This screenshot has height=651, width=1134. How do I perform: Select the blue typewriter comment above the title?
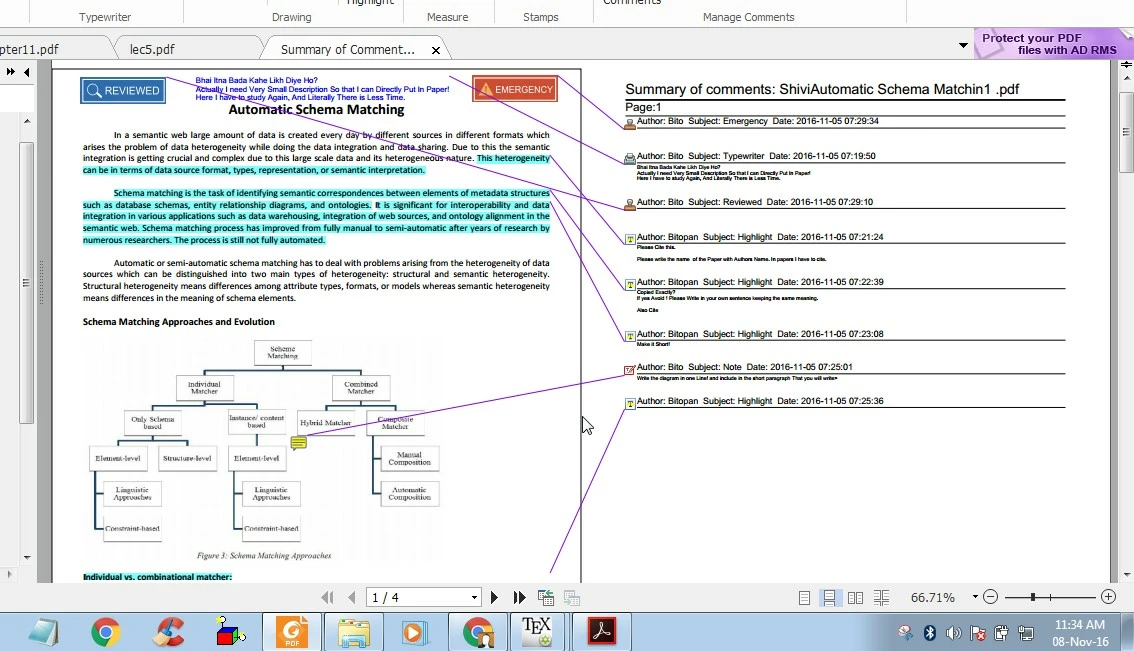[322, 89]
